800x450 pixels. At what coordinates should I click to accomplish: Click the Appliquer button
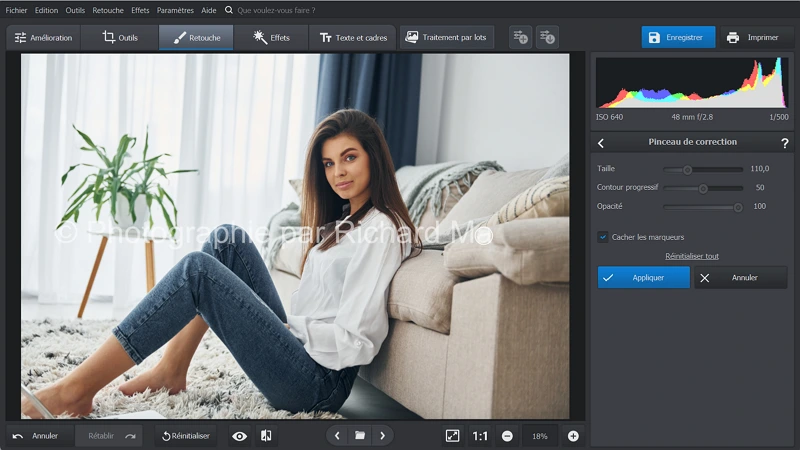tap(644, 277)
